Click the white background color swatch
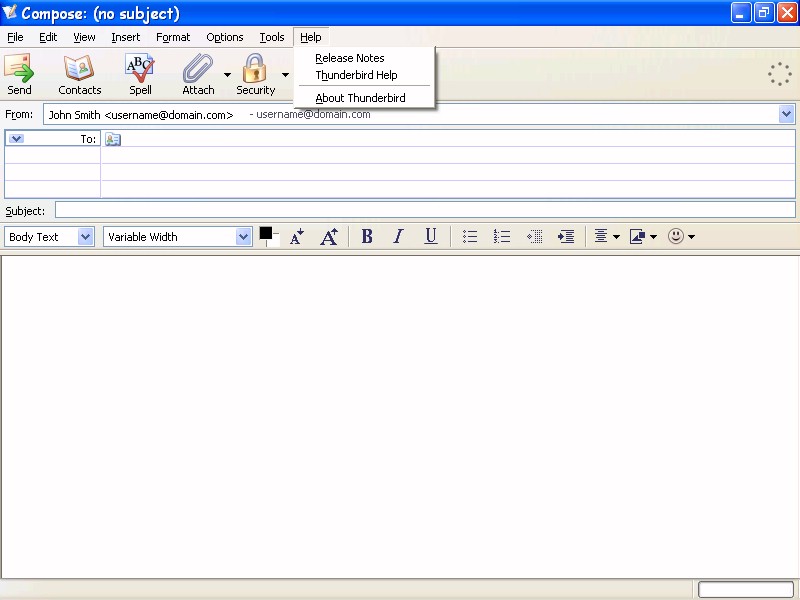The image size is (800, 600). click(274, 241)
